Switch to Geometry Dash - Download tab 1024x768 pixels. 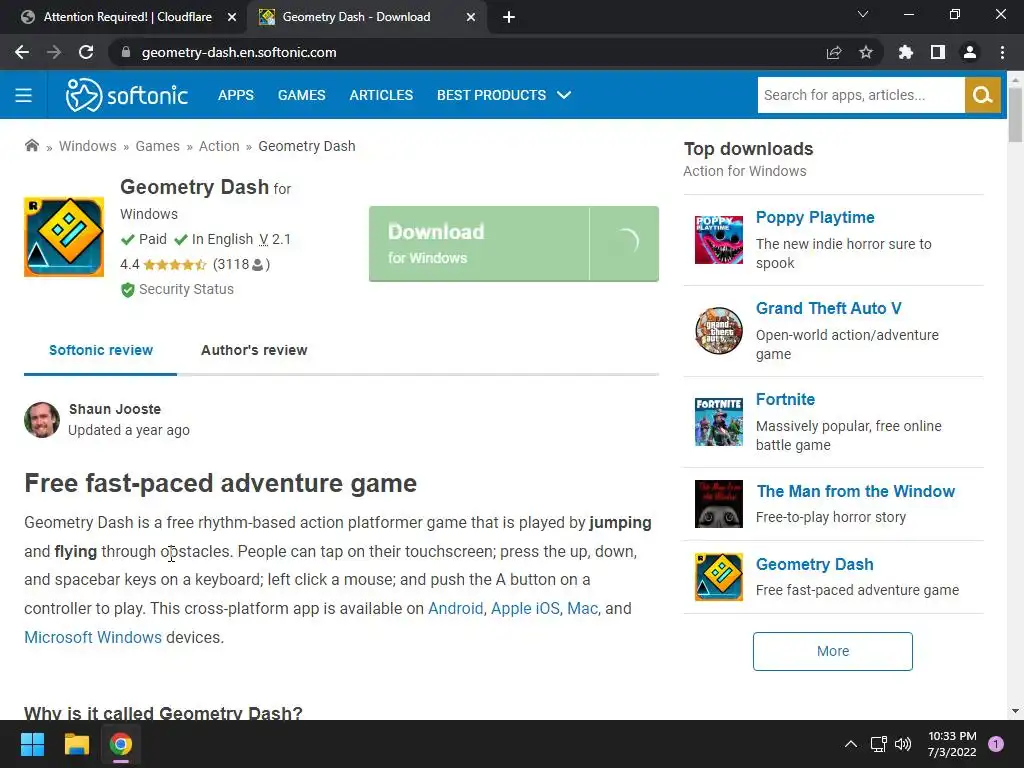(367, 17)
